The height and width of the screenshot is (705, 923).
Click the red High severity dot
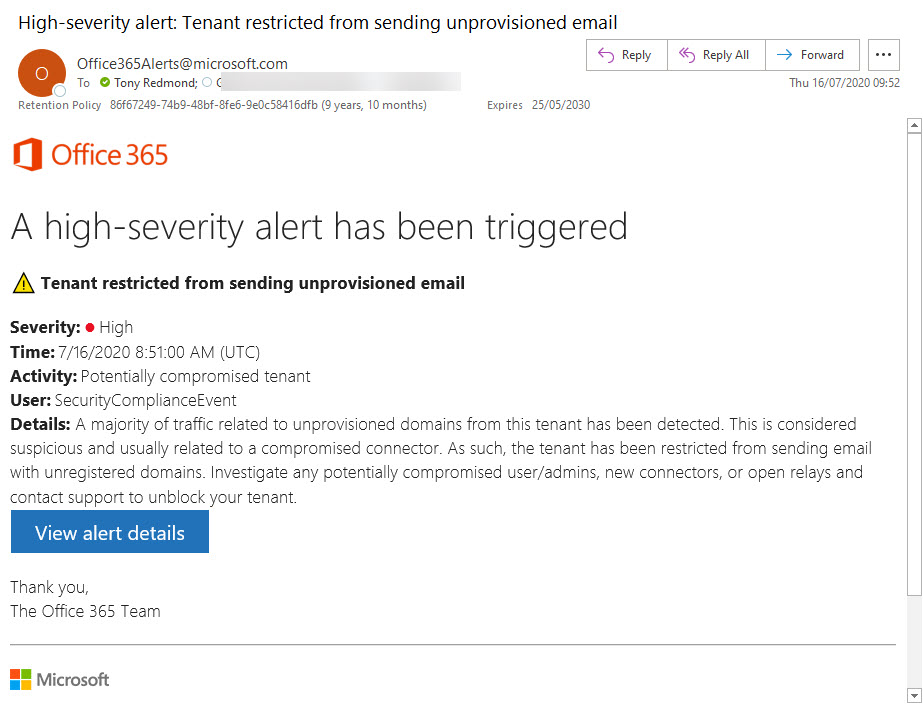[90, 328]
